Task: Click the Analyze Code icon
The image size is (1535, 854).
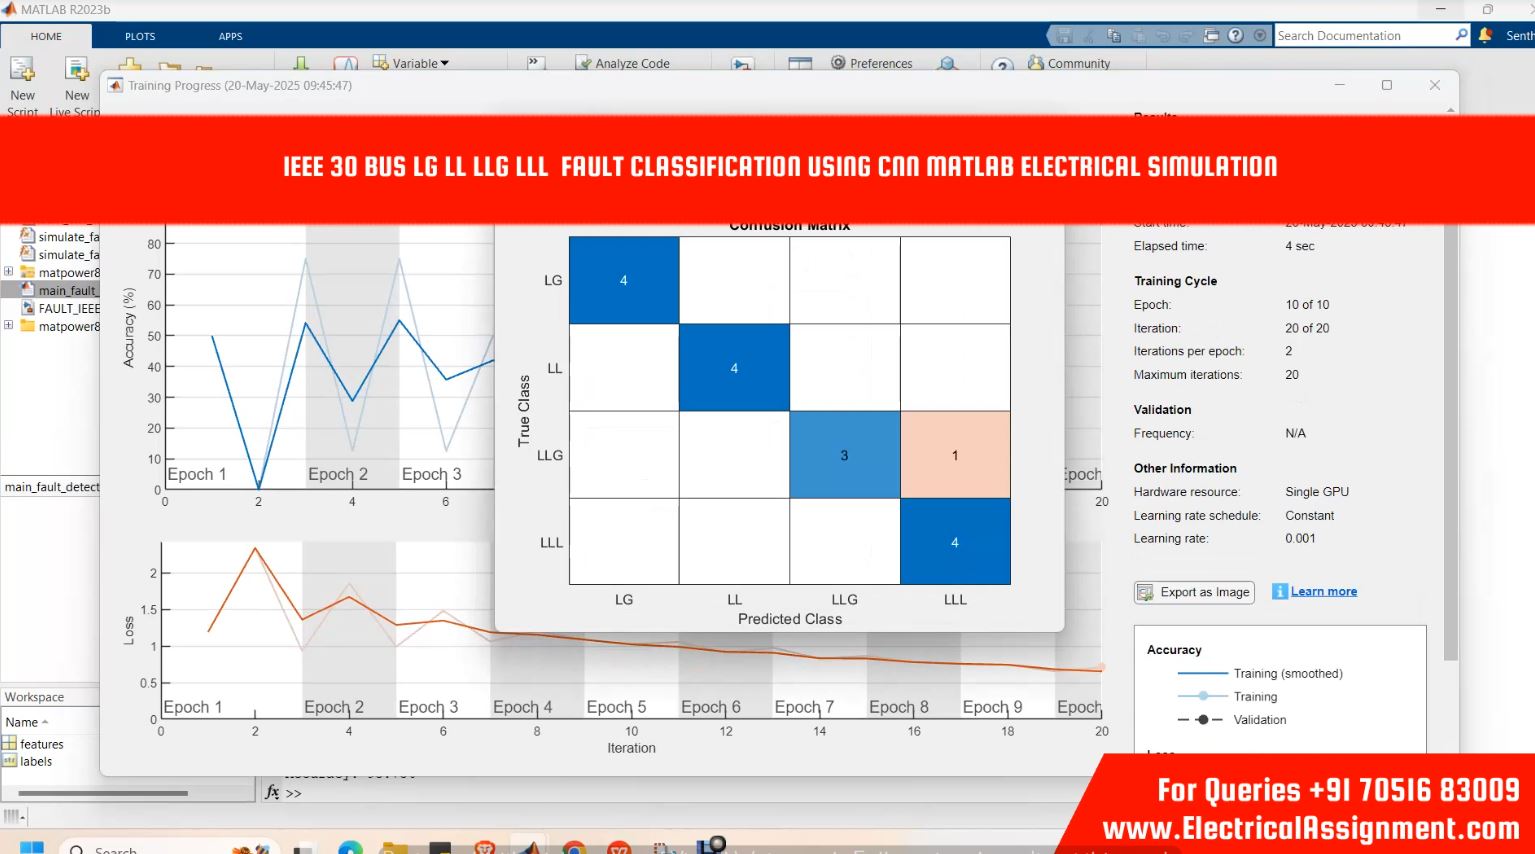Action: click(584, 63)
